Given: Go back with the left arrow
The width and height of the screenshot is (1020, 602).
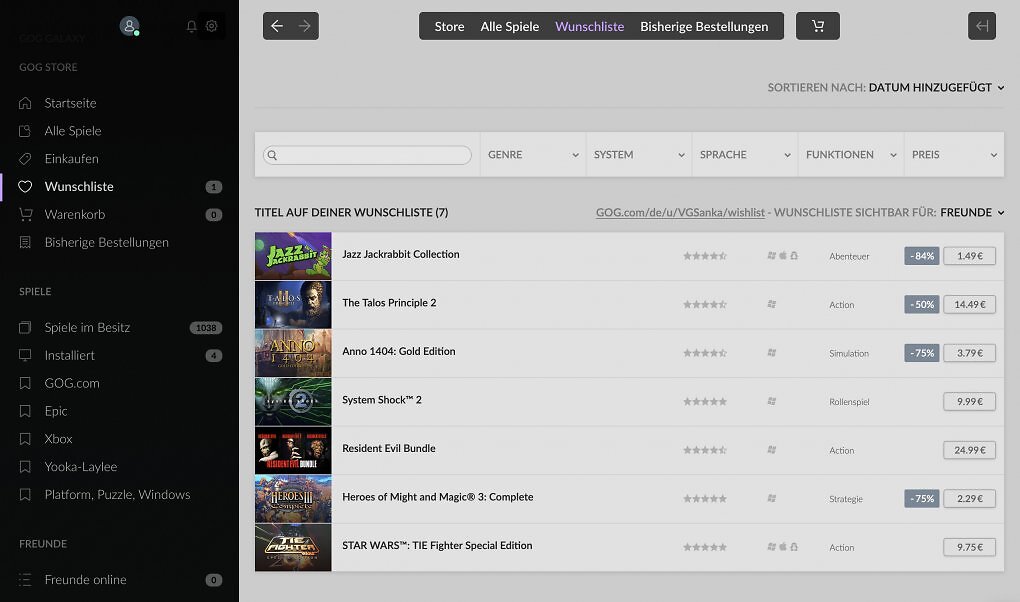Looking at the screenshot, I should tap(277, 26).
